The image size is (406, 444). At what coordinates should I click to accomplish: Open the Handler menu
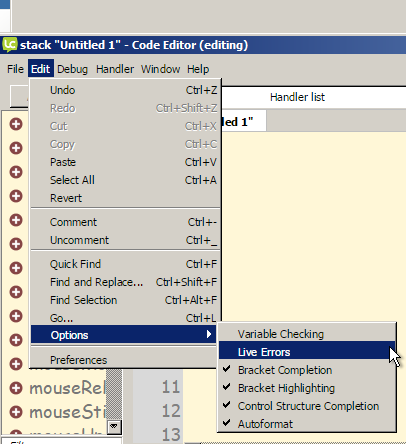pos(115,69)
